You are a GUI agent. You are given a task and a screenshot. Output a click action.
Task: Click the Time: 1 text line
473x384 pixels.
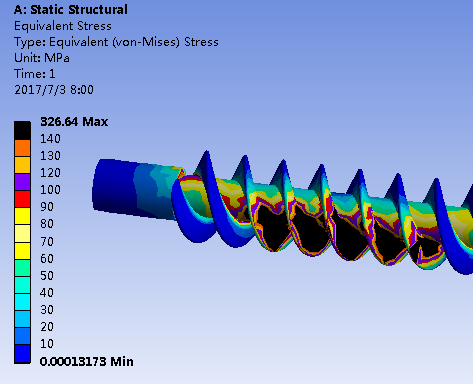(x=35, y=74)
